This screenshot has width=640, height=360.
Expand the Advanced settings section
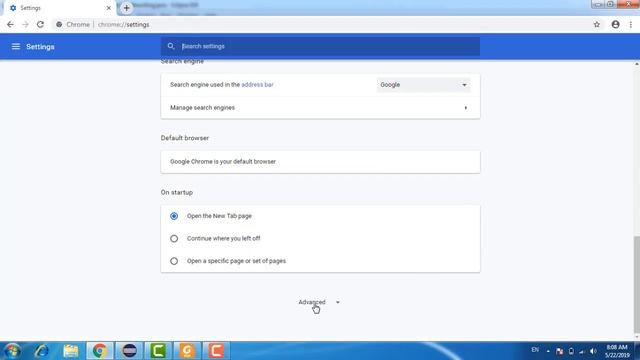(312, 302)
